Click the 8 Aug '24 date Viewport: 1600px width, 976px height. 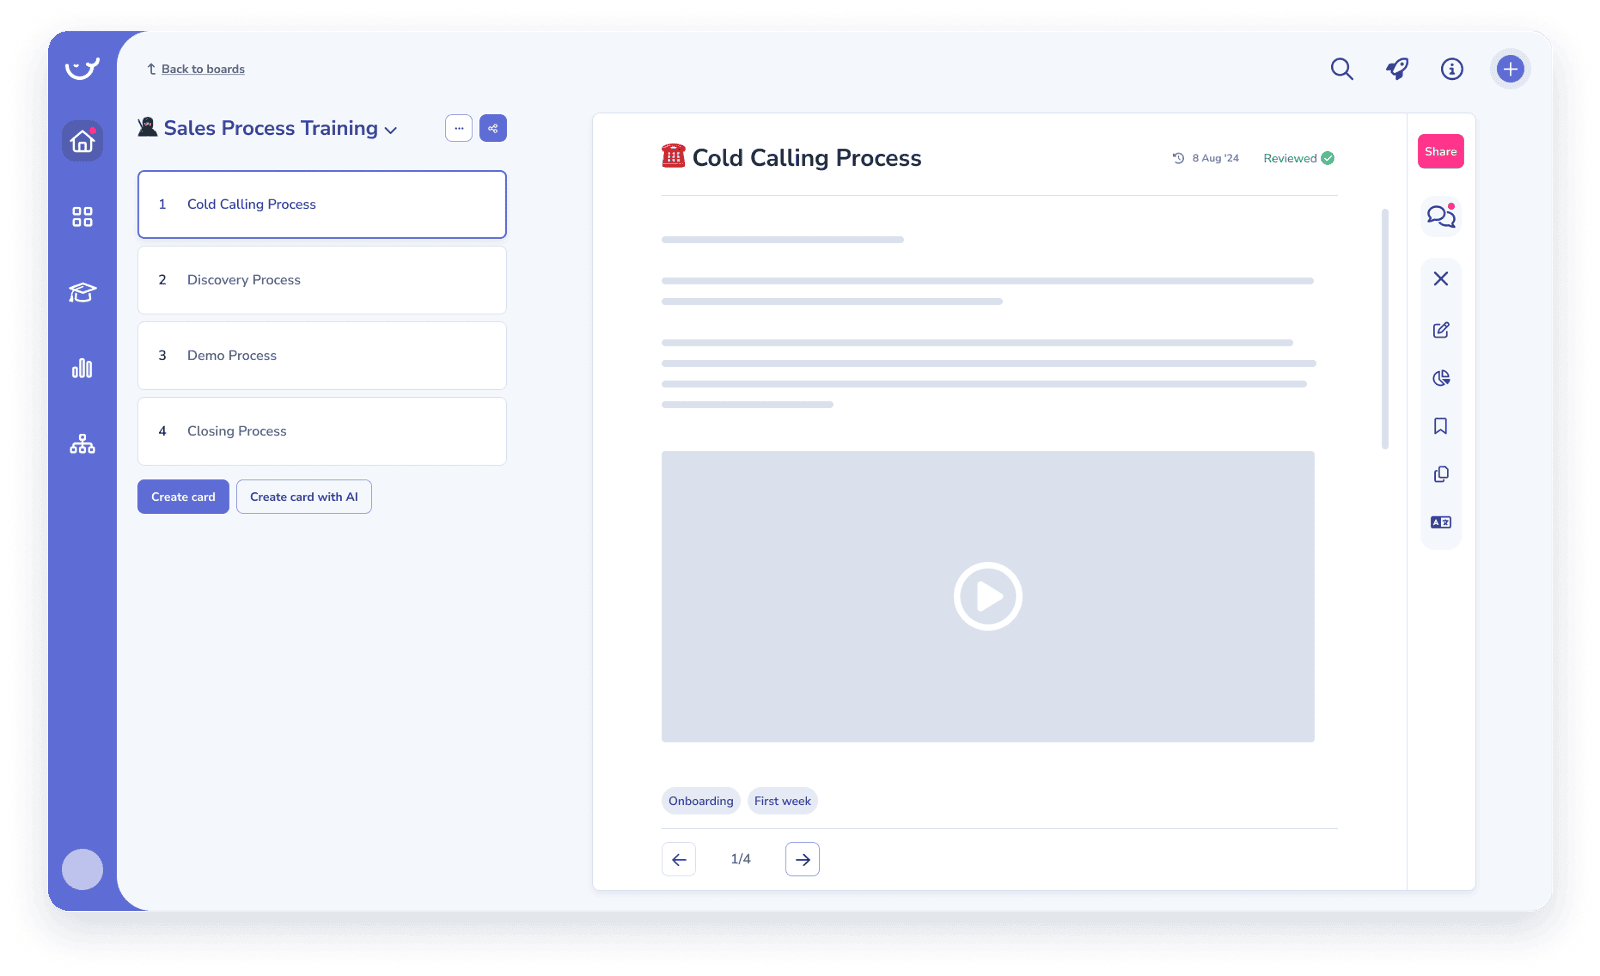(x=1215, y=158)
